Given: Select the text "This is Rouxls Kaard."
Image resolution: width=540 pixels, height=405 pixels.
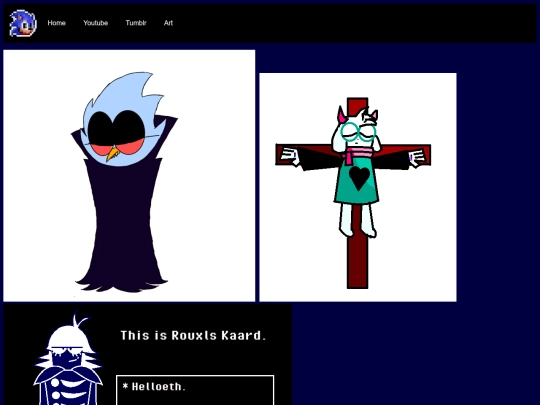Looking at the screenshot, I should pos(193,335).
